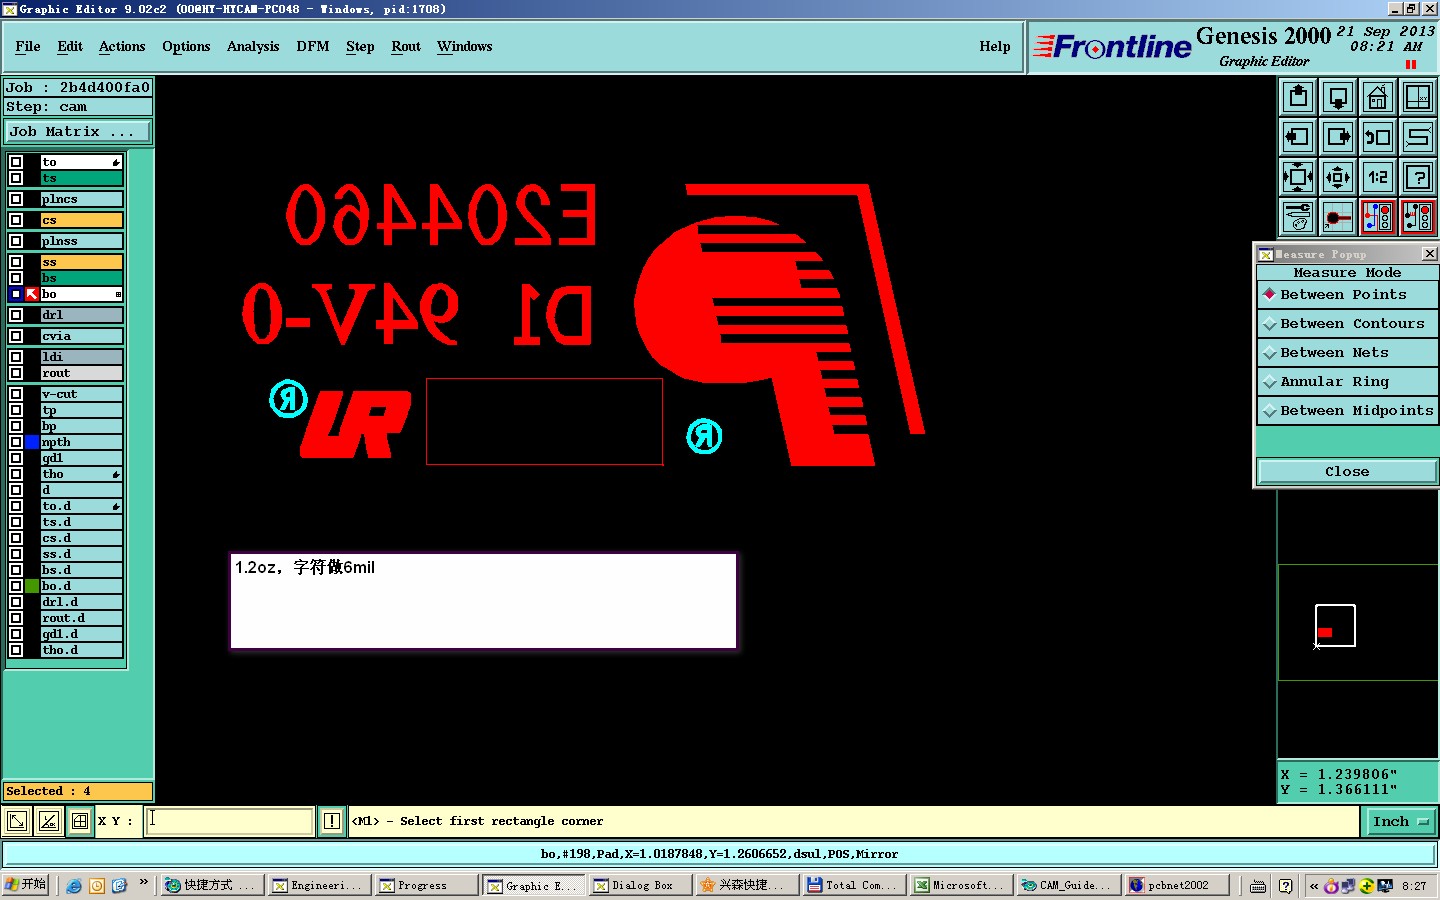This screenshot has width=1440, height=900.
Task: Select Between Nets measure mode
Action: click(1347, 353)
